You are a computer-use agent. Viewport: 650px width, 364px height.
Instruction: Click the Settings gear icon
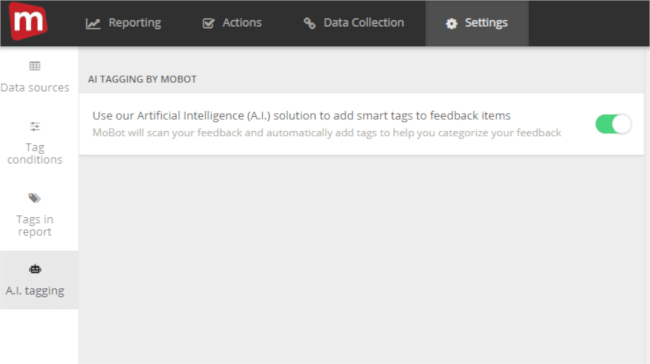pos(451,24)
